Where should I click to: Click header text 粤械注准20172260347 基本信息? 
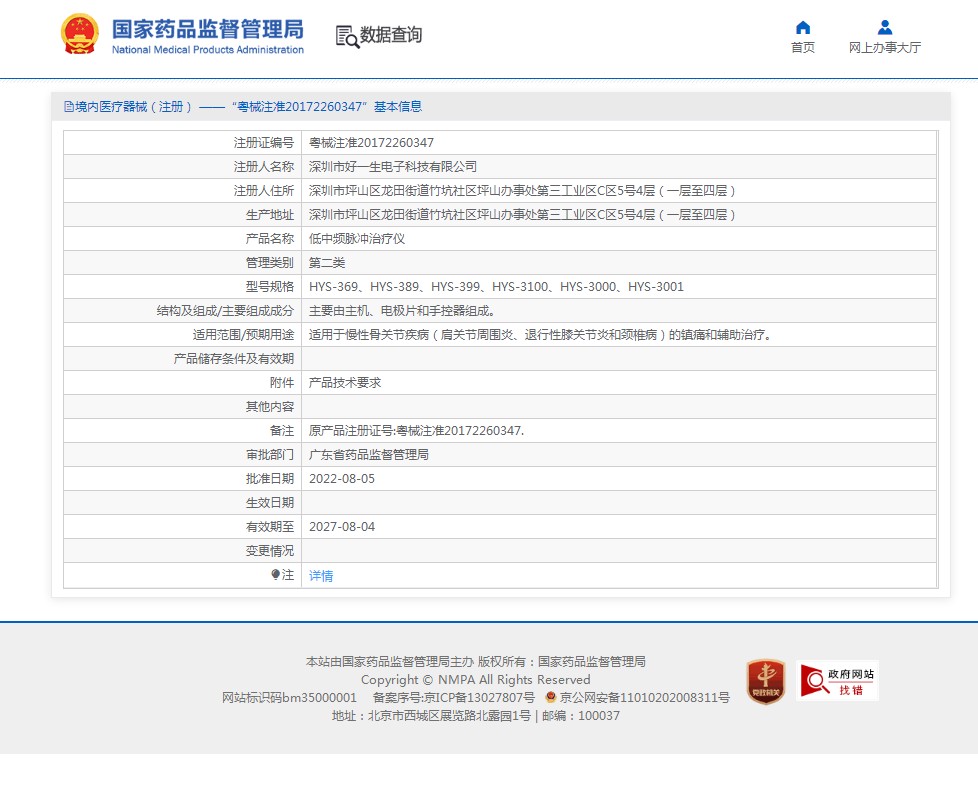pos(327,107)
